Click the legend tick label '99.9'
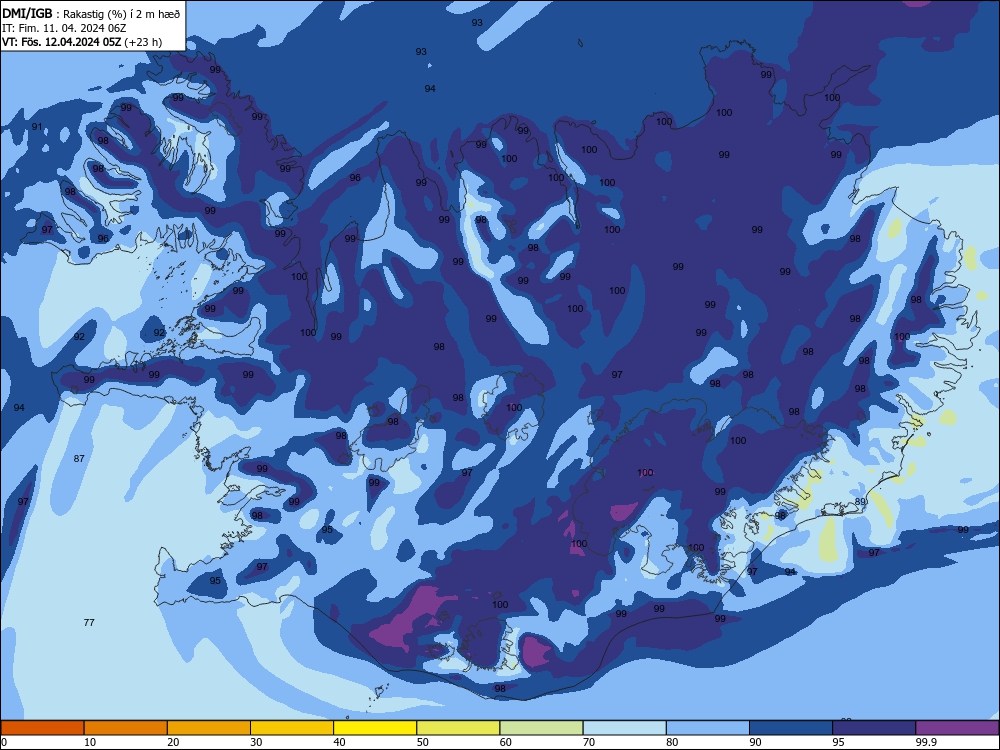This screenshot has height=750, width=1000. click(926, 742)
